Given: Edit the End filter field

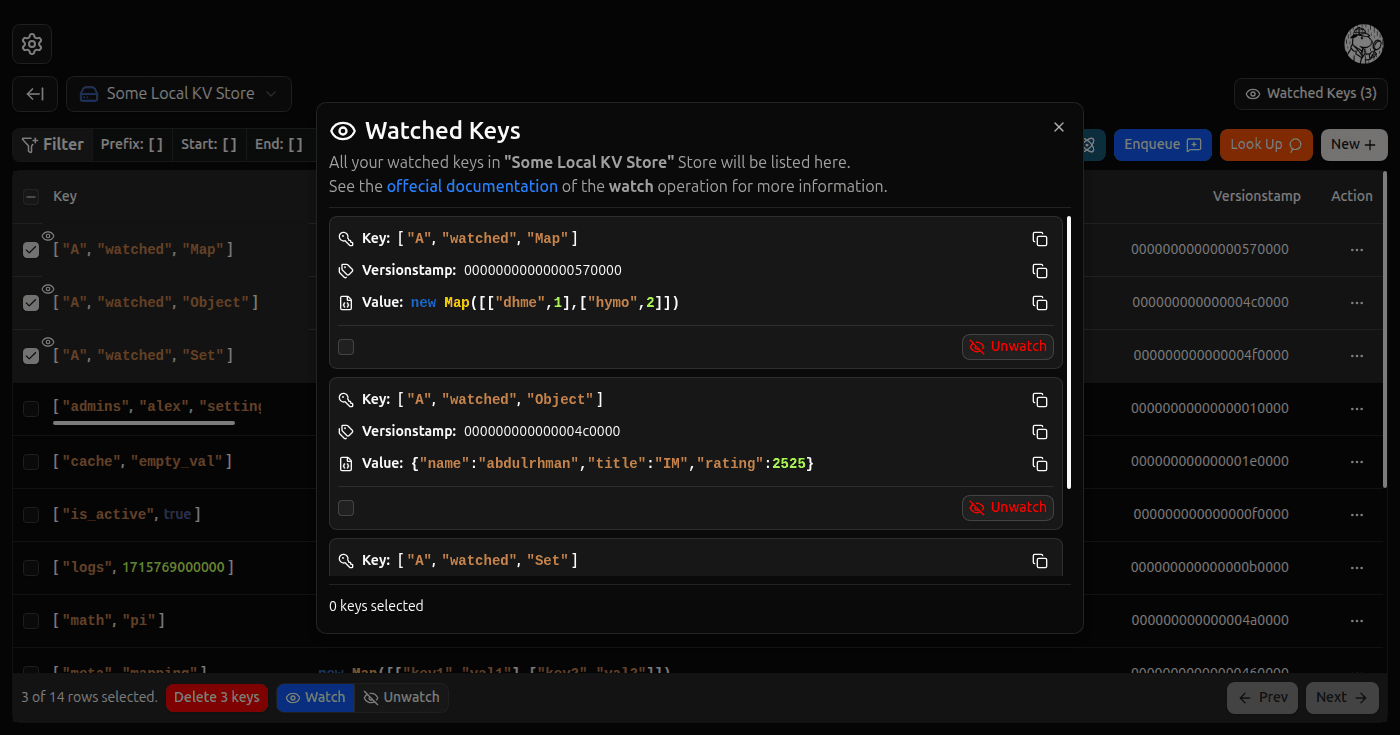Looking at the screenshot, I should pyautogui.click(x=279, y=145).
